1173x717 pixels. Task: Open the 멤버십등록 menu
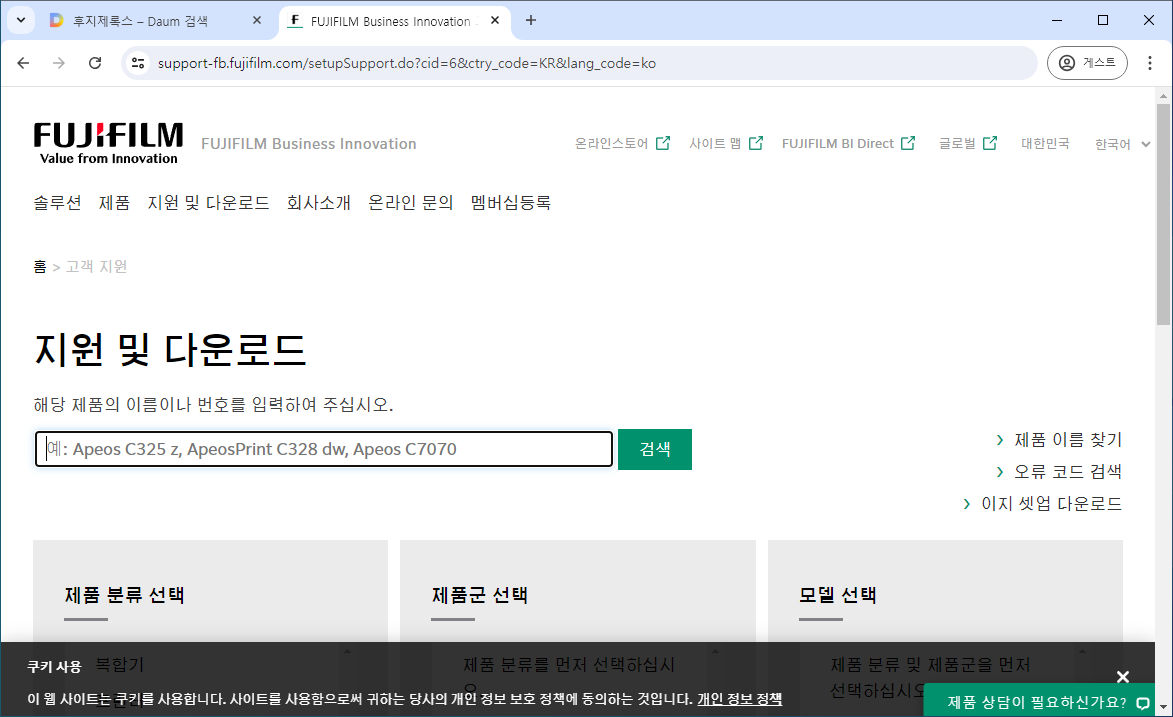point(510,203)
